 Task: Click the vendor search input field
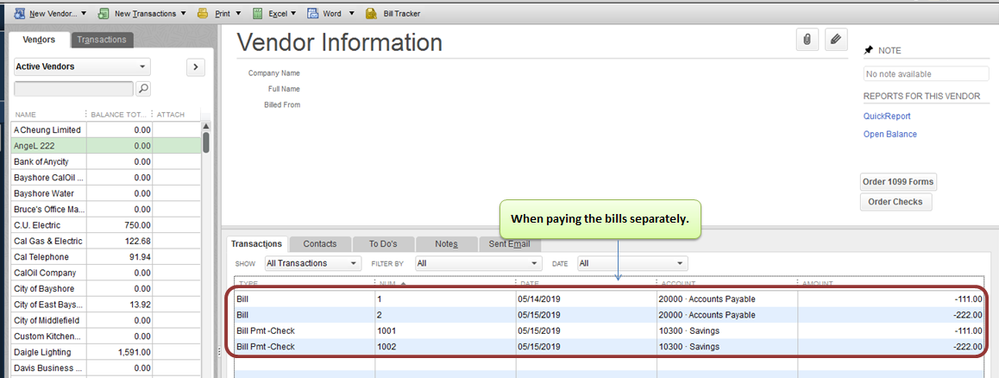74,89
